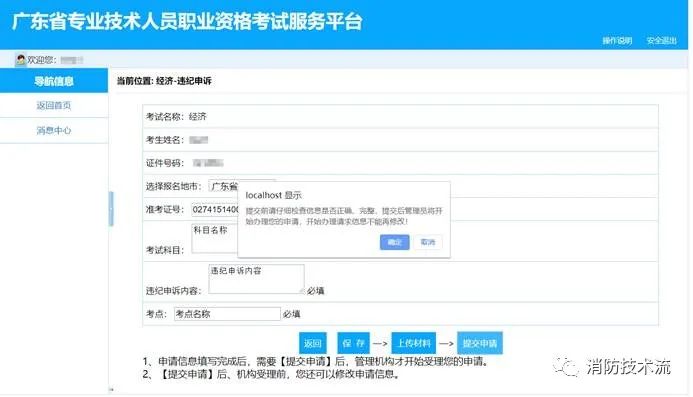The height and width of the screenshot is (397, 693).
Task: Click the 违纪申诉内容 text area
Action: (256, 279)
